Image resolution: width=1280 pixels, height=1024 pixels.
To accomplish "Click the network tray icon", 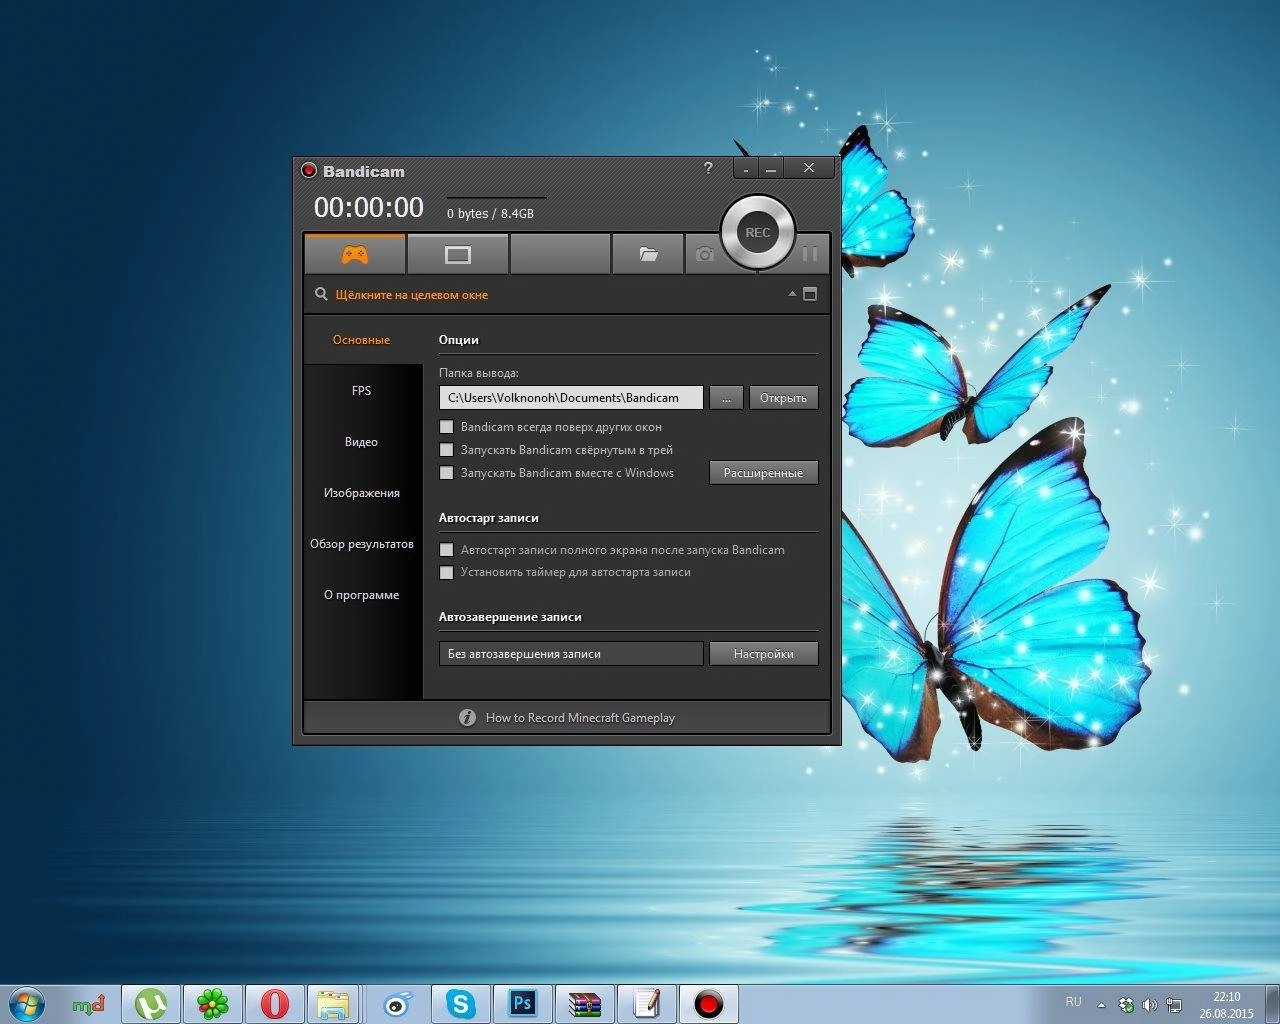I will 1174,1005.
